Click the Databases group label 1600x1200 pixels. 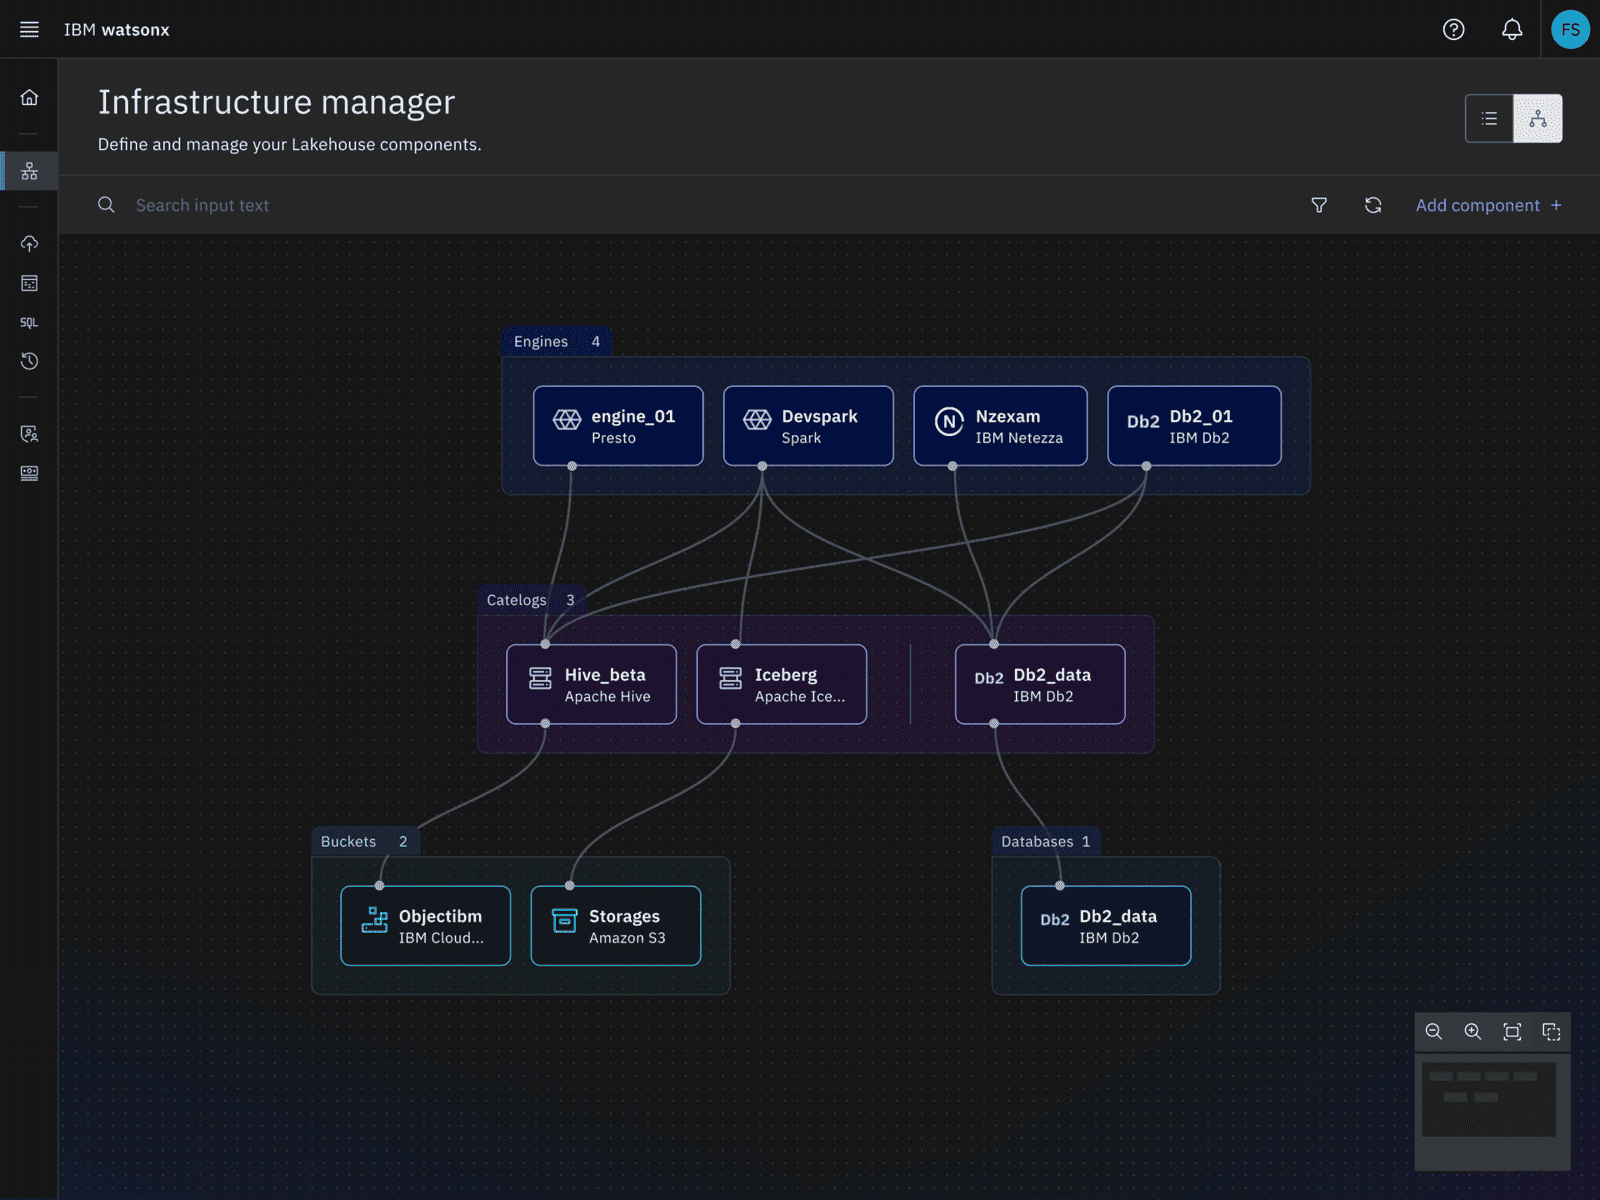point(1045,842)
